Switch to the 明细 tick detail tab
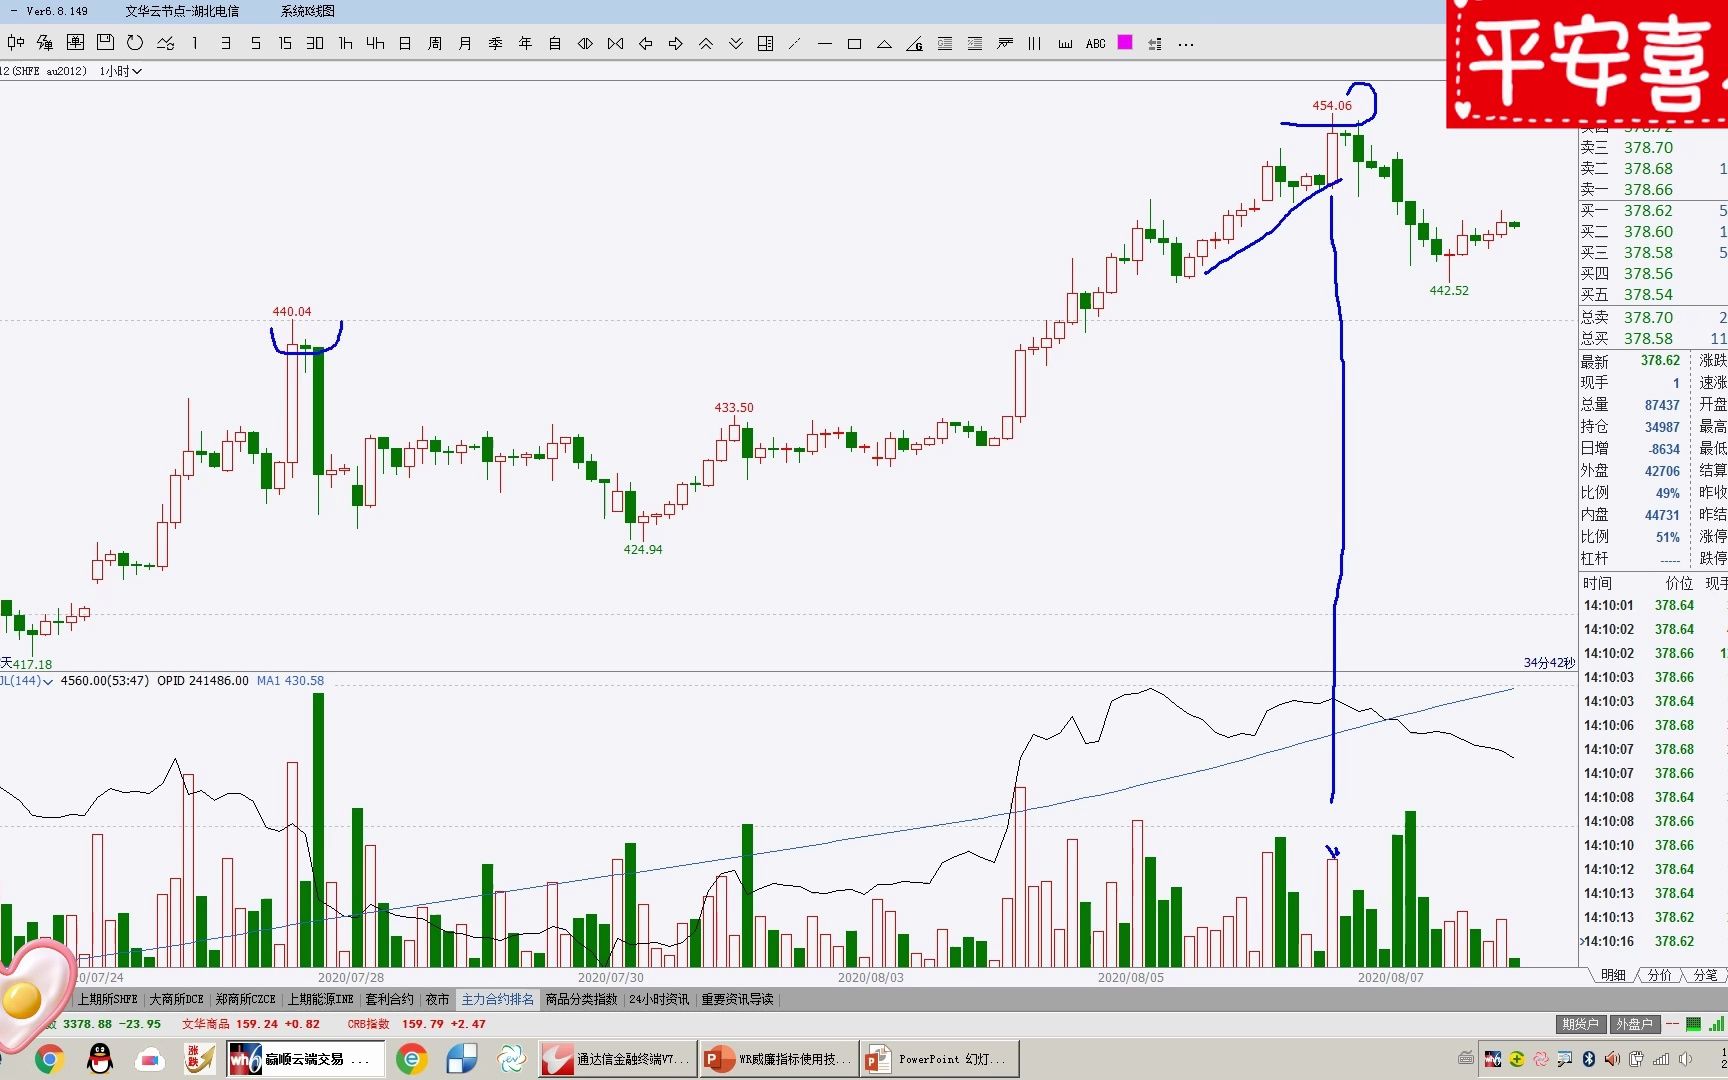The height and width of the screenshot is (1080, 1728). click(1613, 975)
